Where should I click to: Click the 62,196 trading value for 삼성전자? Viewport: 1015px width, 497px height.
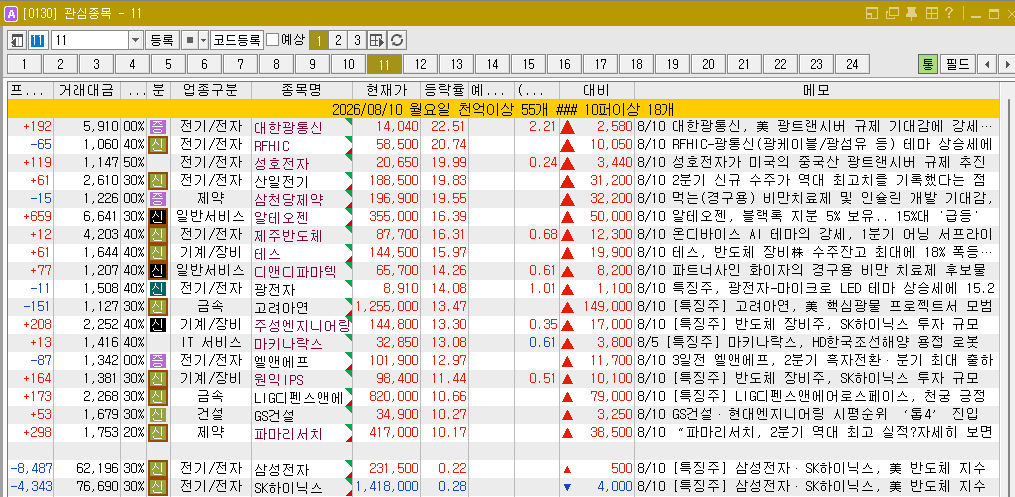pos(96,469)
